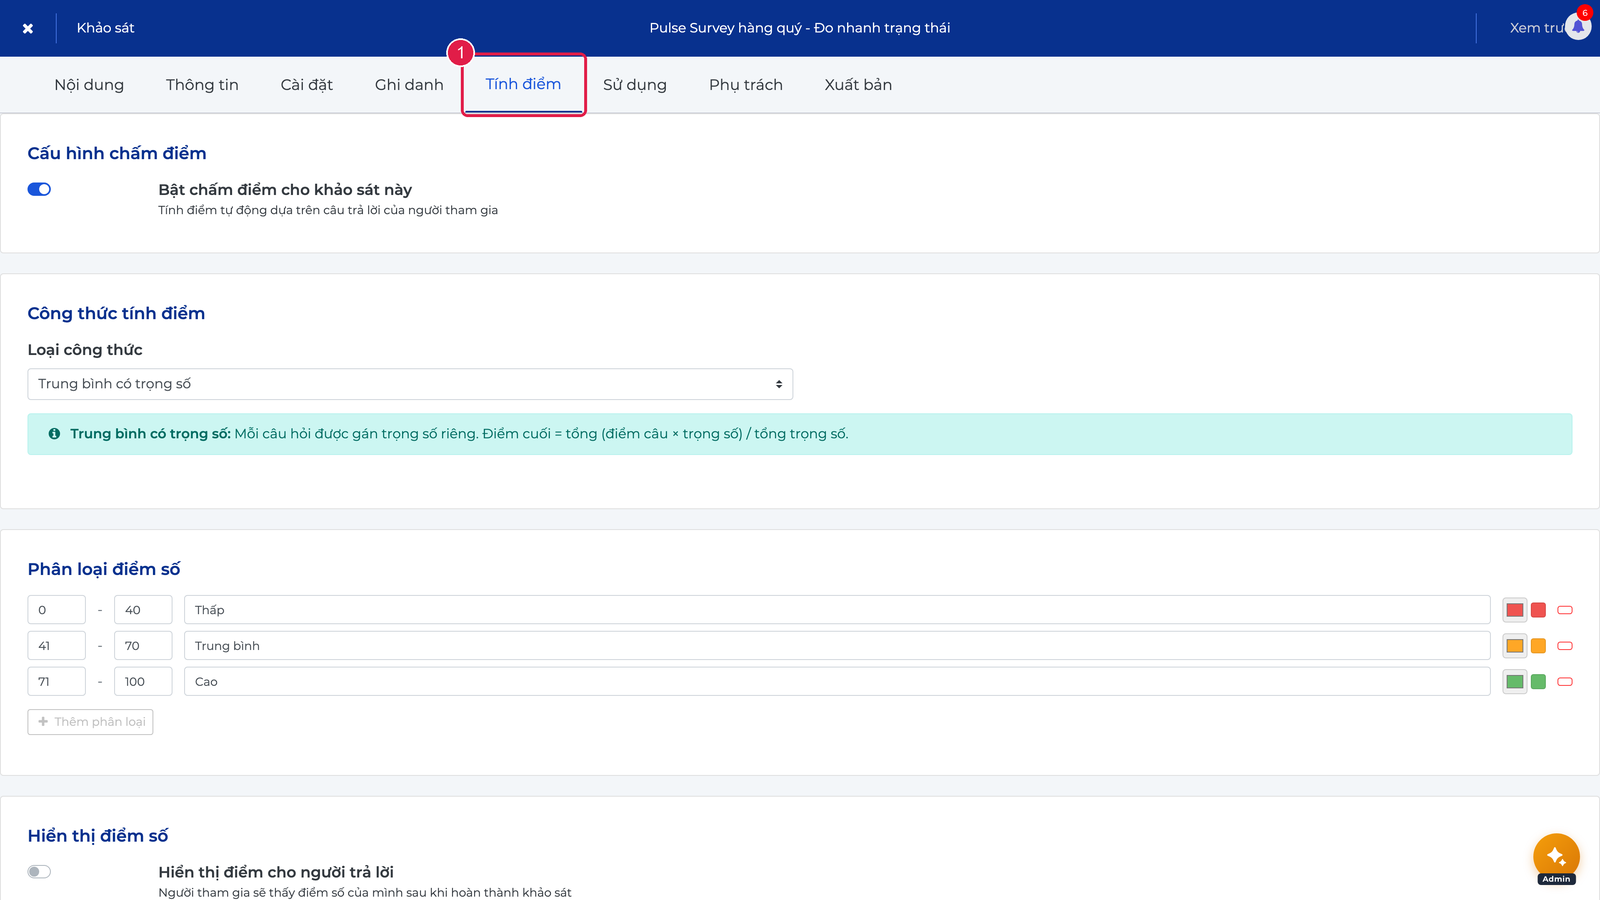Close the survey editor with the X icon
This screenshot has width=1600, height=900.
[x=28, y=28]
